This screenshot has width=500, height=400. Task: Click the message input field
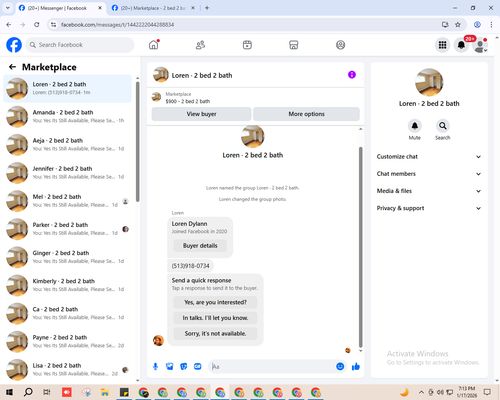tap(273, 367)
